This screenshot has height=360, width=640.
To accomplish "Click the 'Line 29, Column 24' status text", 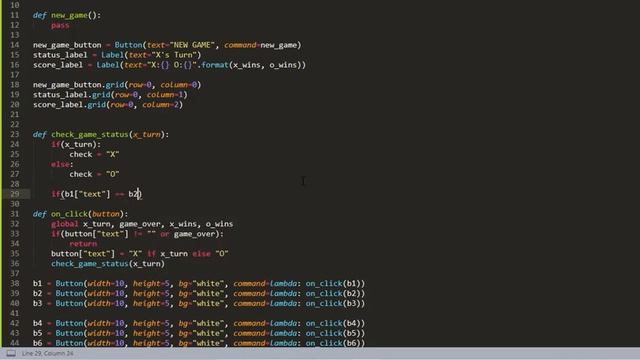I will click(48, 353).
